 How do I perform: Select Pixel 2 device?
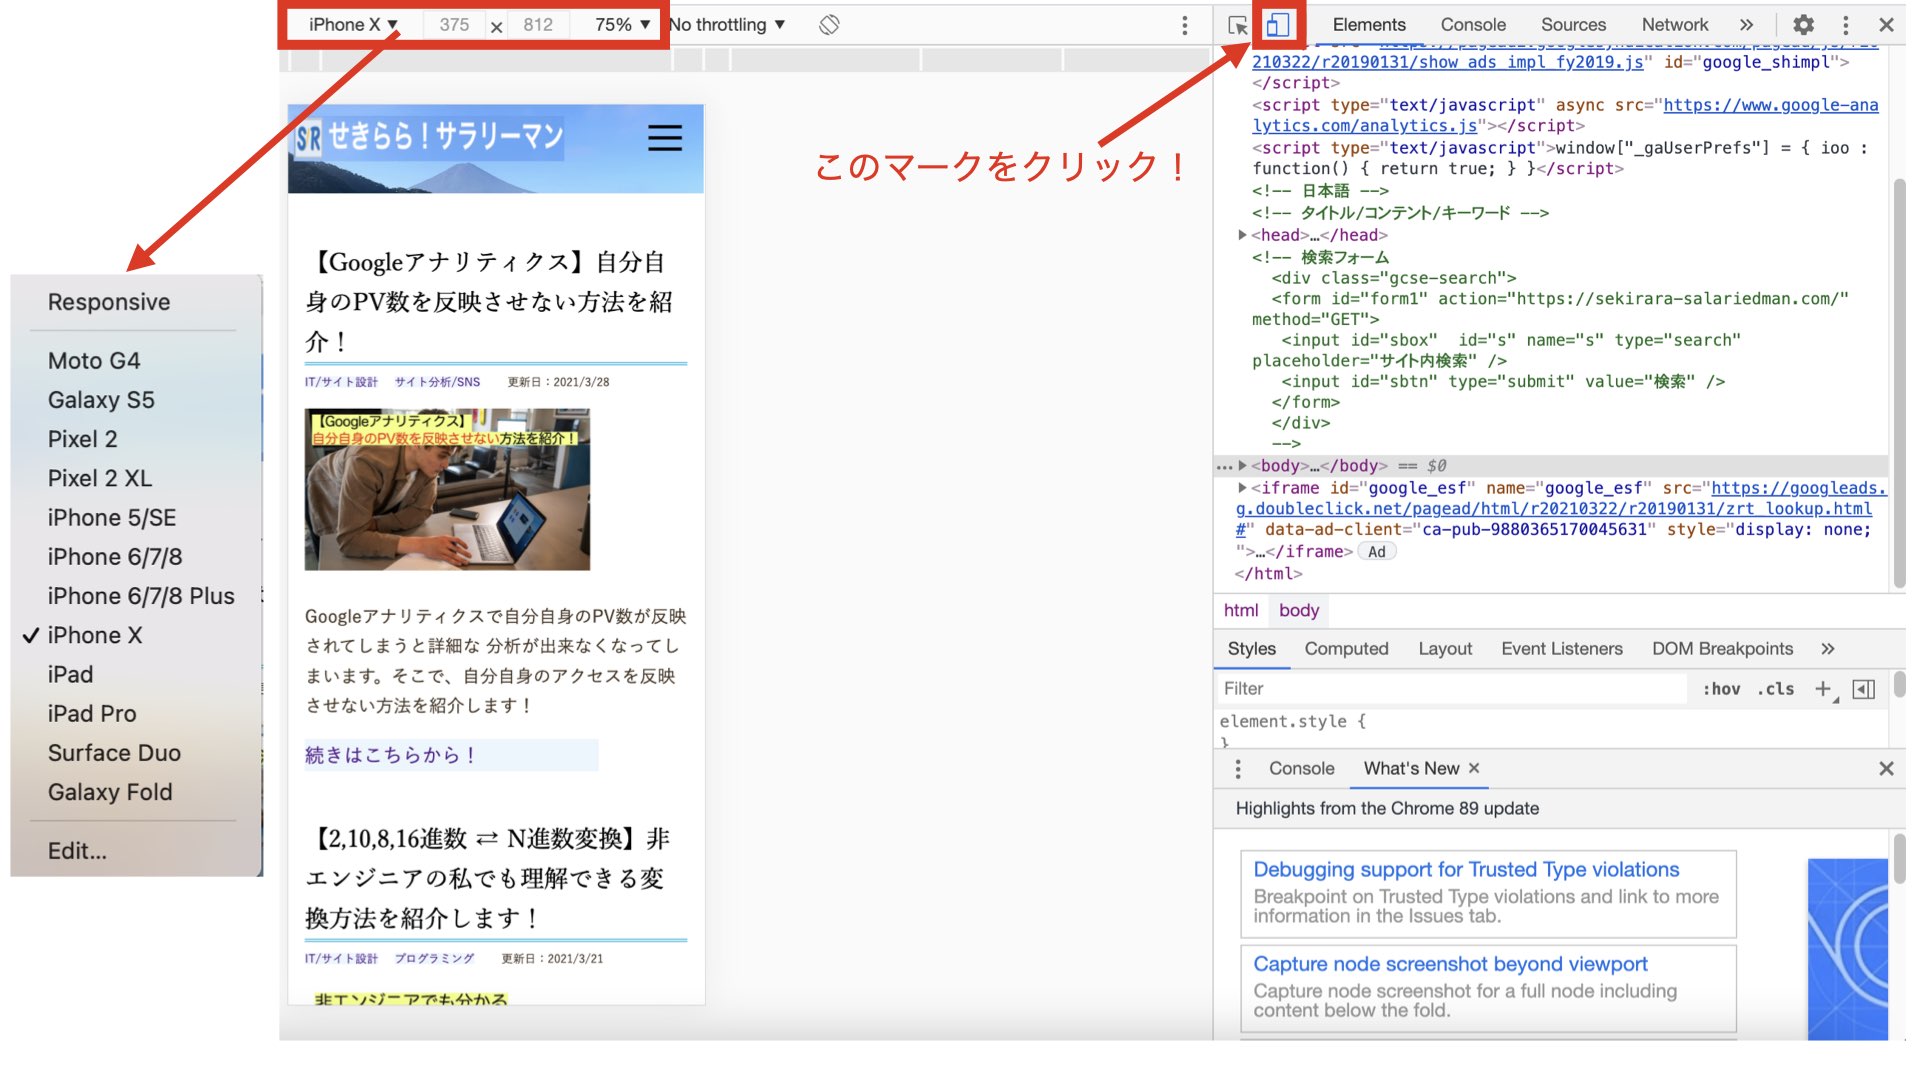click(x=82, y=439)
